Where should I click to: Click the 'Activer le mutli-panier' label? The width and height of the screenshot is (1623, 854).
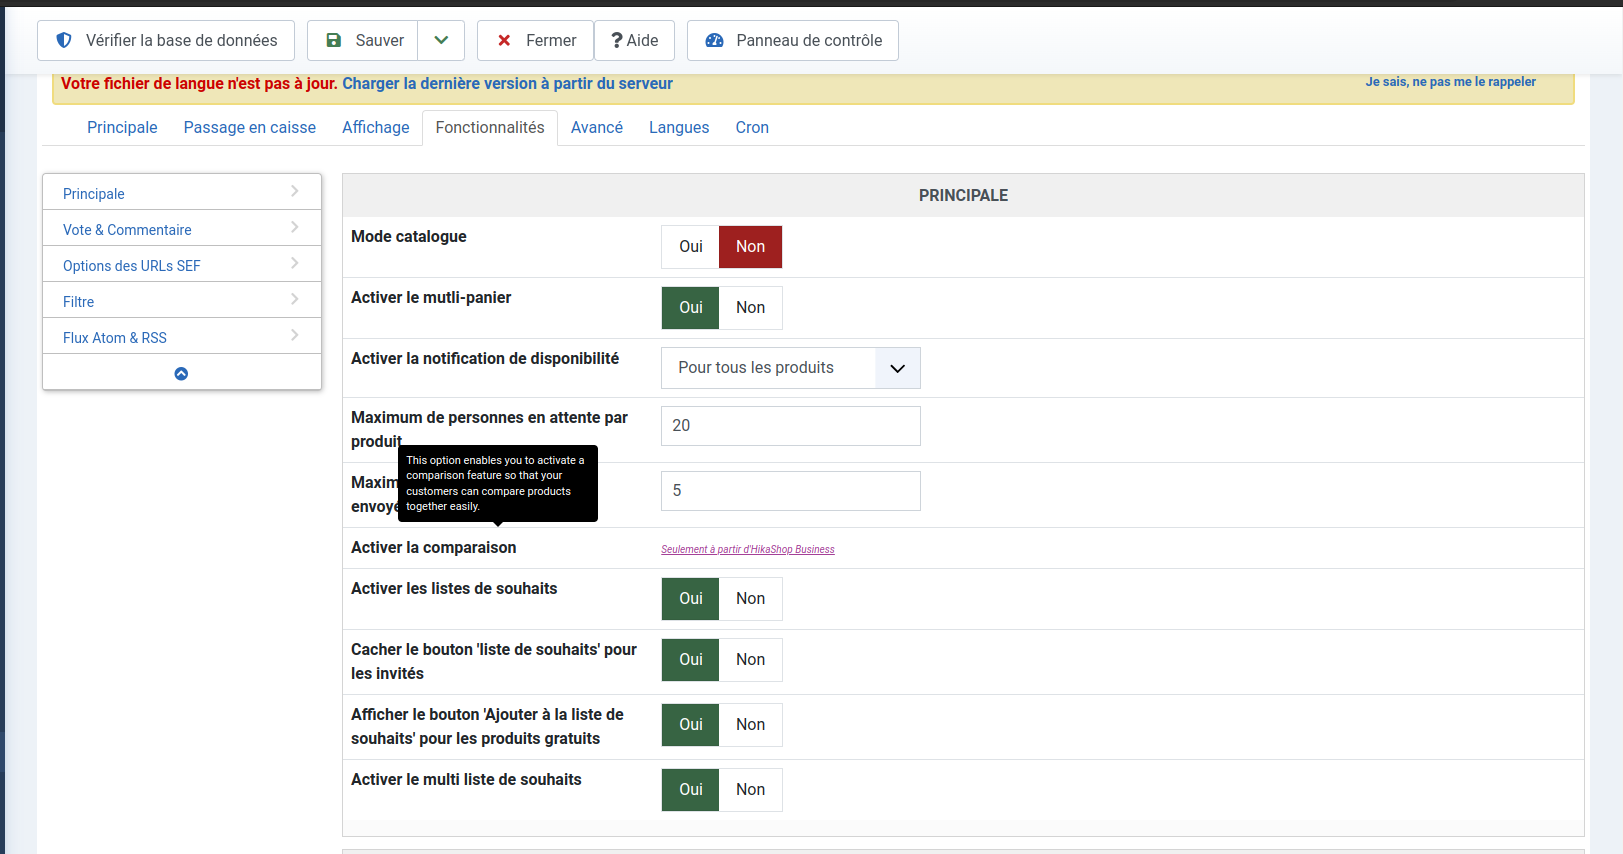[431, 298]
